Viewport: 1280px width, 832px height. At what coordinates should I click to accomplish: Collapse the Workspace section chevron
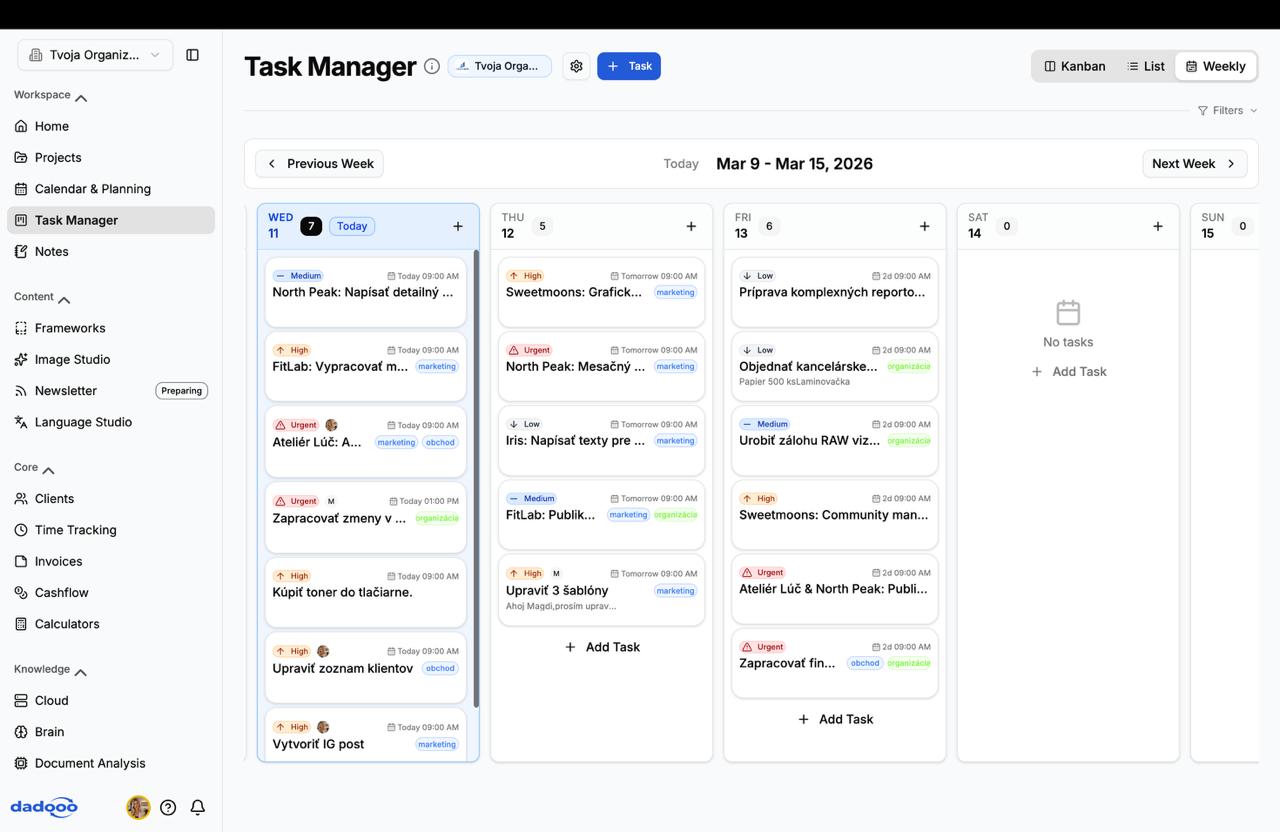click(x=80, y=95)
